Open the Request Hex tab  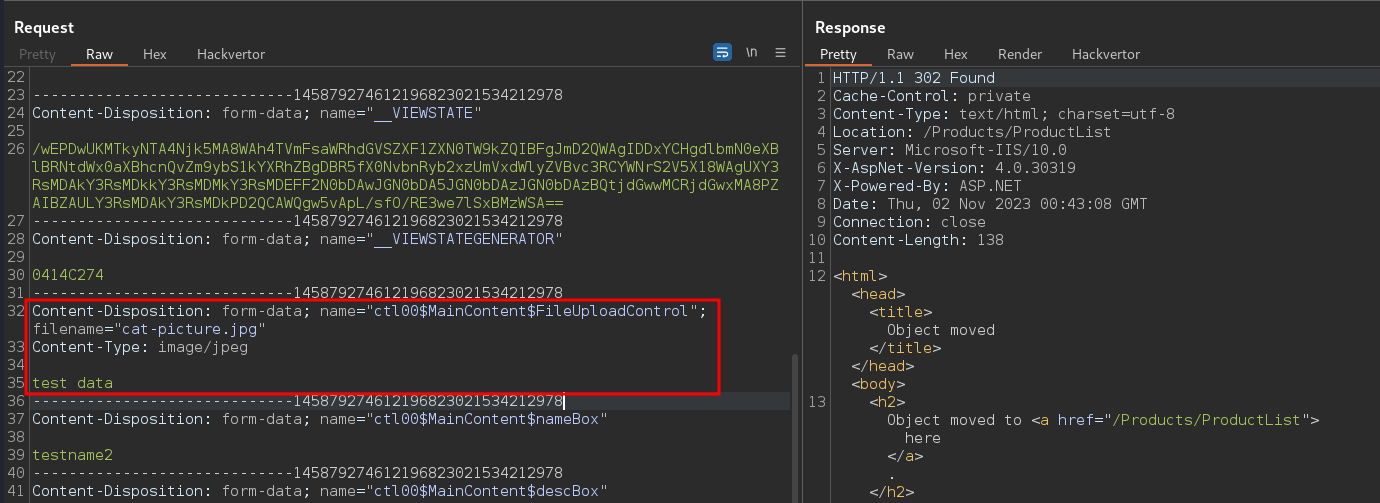coord(155,54)
